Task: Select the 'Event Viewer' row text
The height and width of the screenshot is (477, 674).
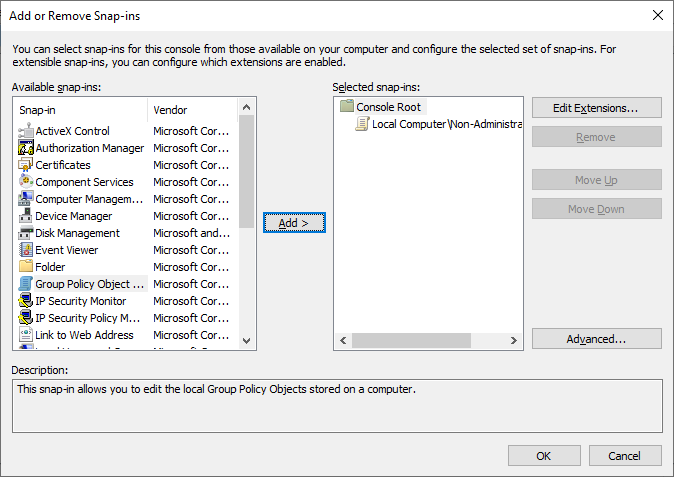Action: click(x=67, y=250)
